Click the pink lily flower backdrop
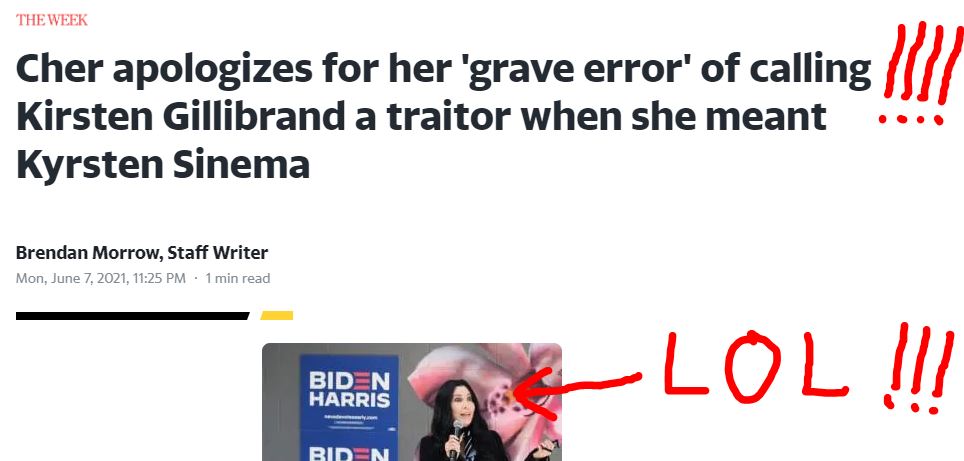 pos(492,393)
